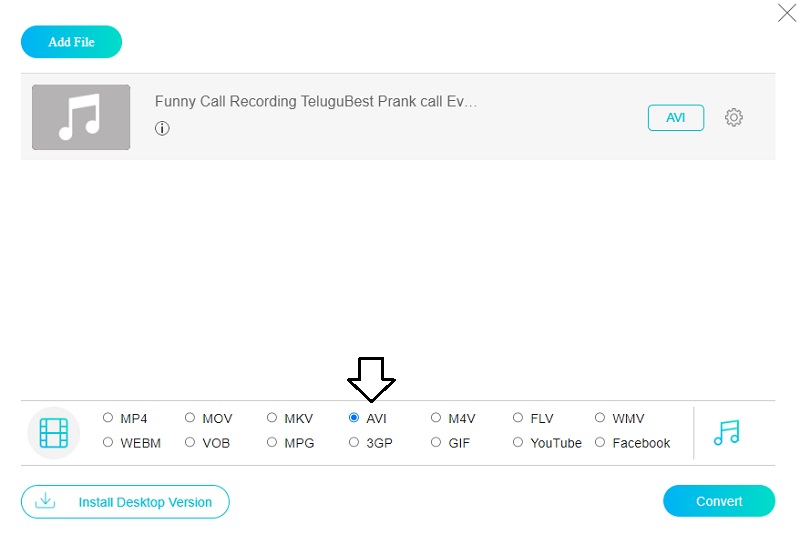Screen dimensions: 800x534
Task: Click the Add File button
Action: click(x=71, y=42)
